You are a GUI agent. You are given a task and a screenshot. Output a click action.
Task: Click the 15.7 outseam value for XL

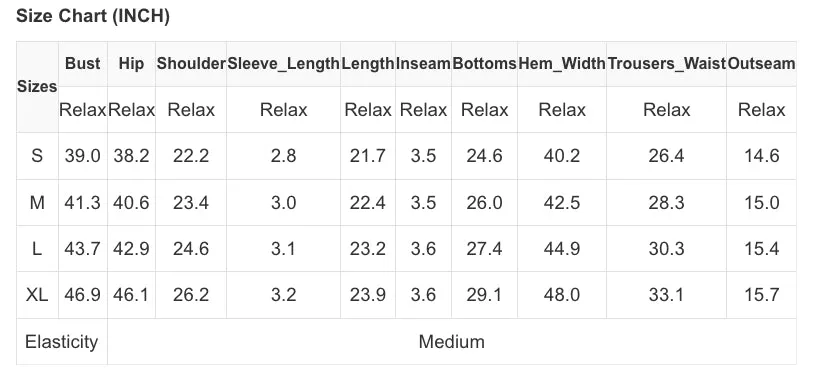pos(761,295)
